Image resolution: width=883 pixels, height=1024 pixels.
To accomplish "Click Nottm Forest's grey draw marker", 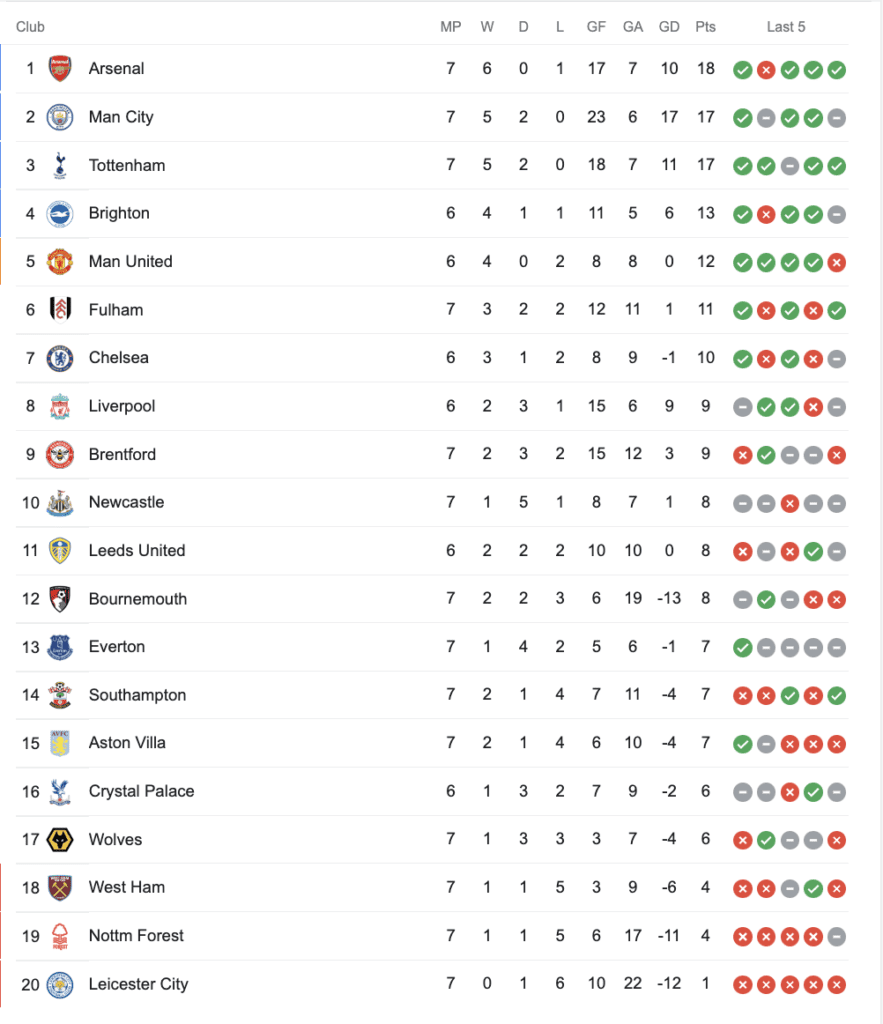I will point(837,937).
